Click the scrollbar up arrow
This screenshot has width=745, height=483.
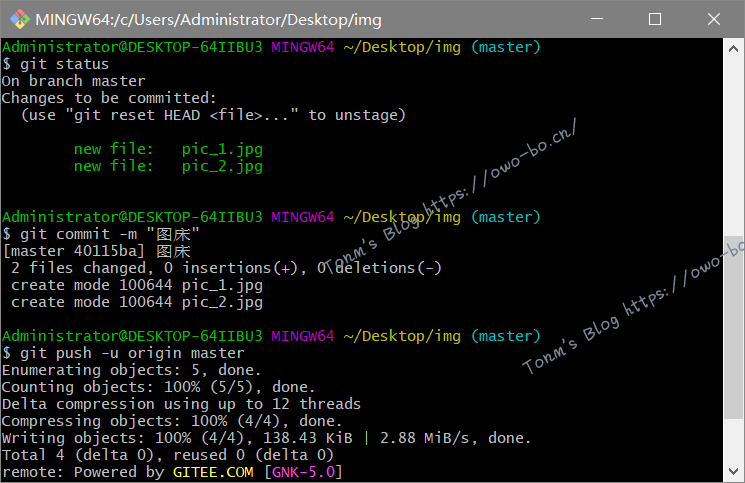(736, 46)
